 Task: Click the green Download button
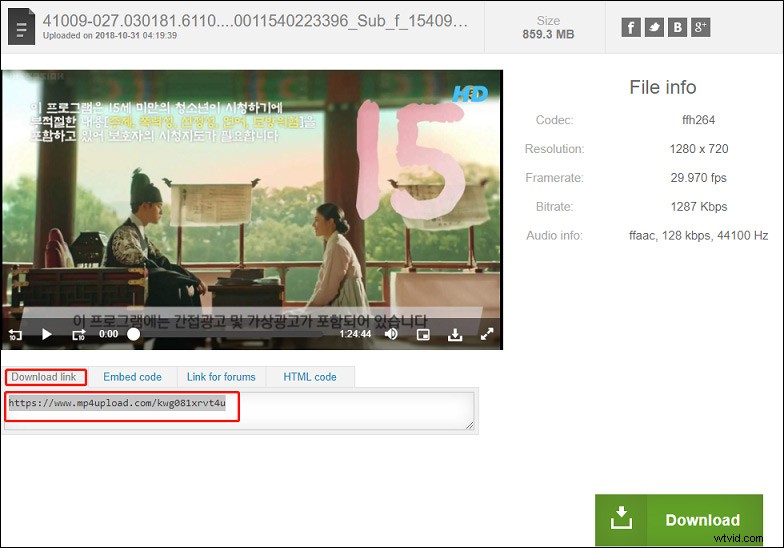678,520
